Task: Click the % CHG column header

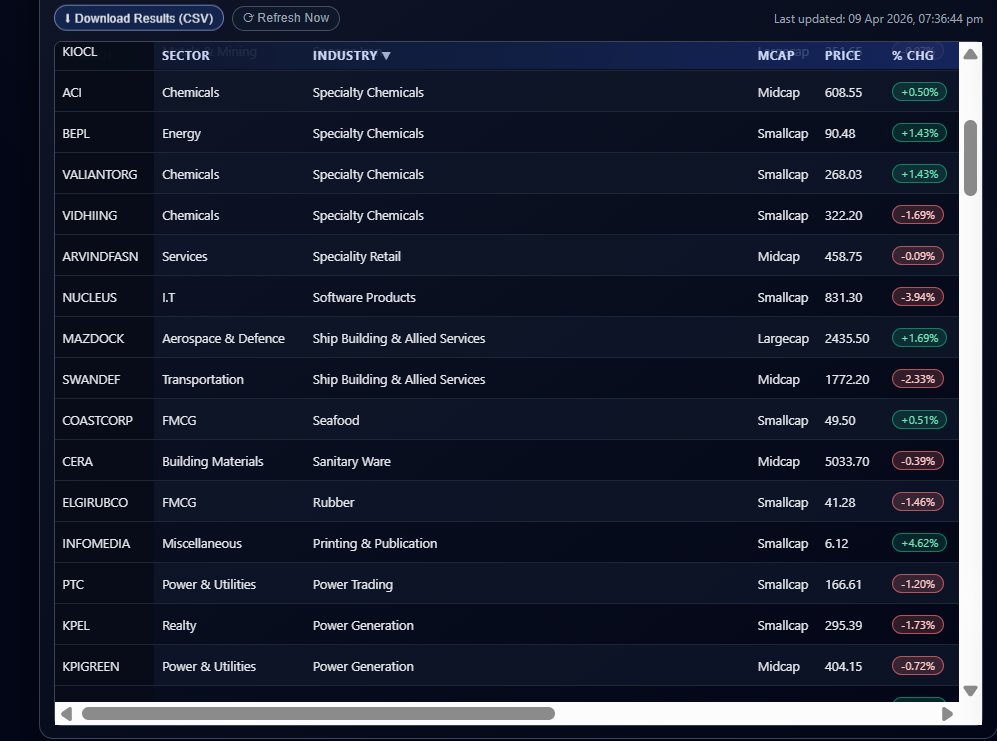Action: [x=912, y=55]
